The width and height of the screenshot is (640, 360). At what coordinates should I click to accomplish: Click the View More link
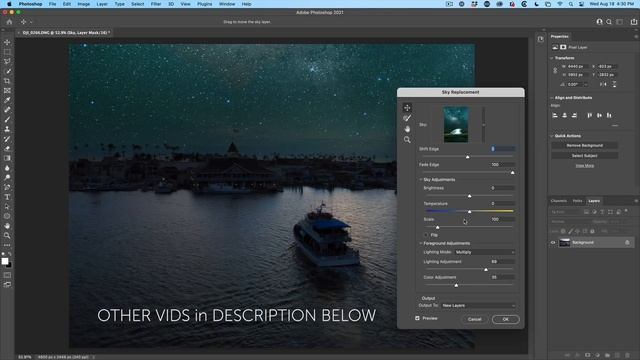[x=584, y=166]
